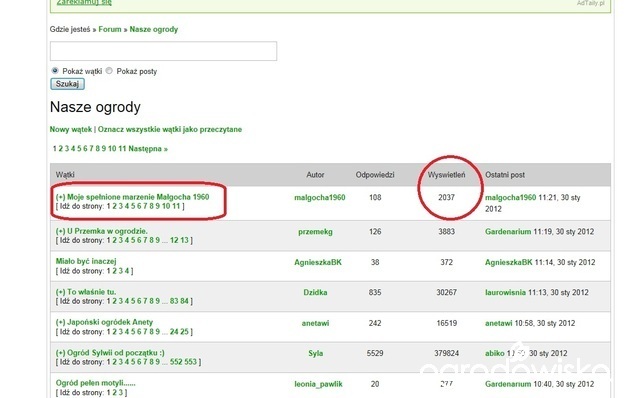Select the 'Pokaż posty' radio button

(109, 71)
